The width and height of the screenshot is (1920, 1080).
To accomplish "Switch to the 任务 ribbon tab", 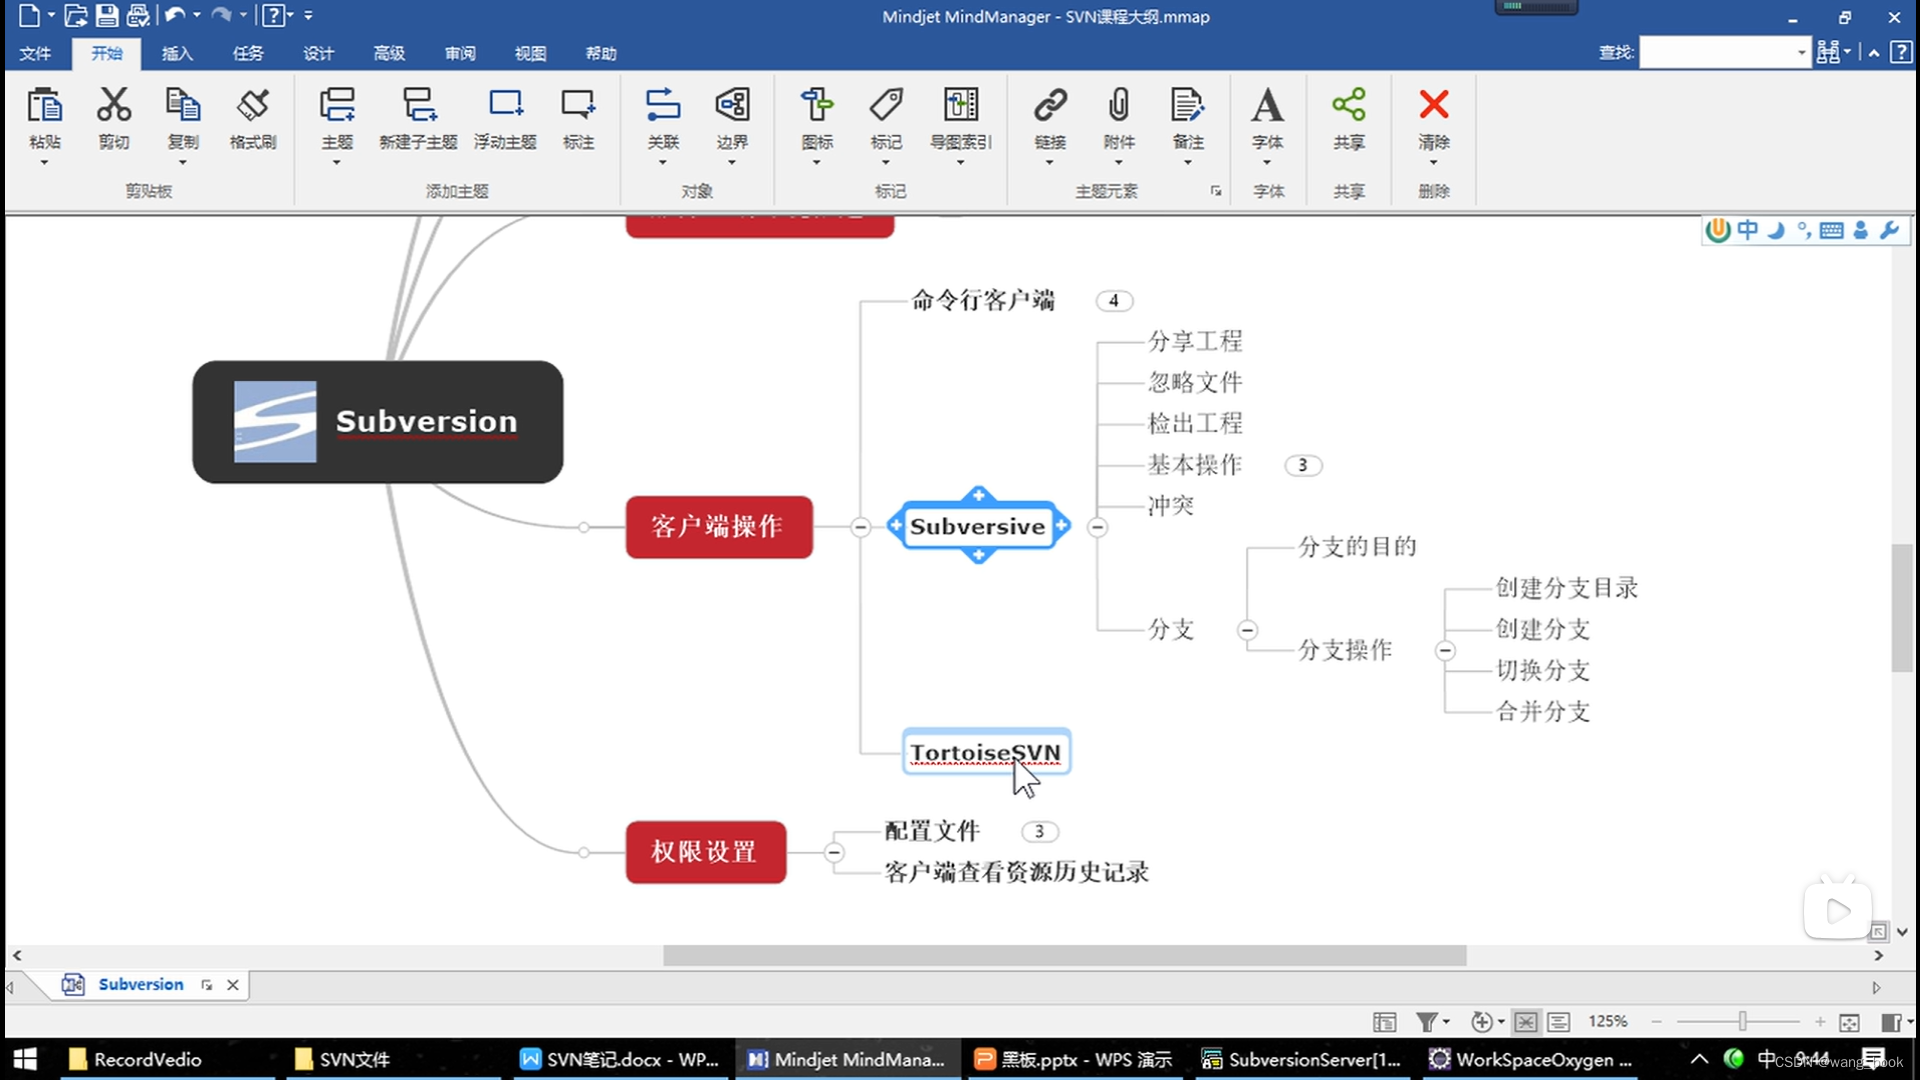I will (248, 53).
